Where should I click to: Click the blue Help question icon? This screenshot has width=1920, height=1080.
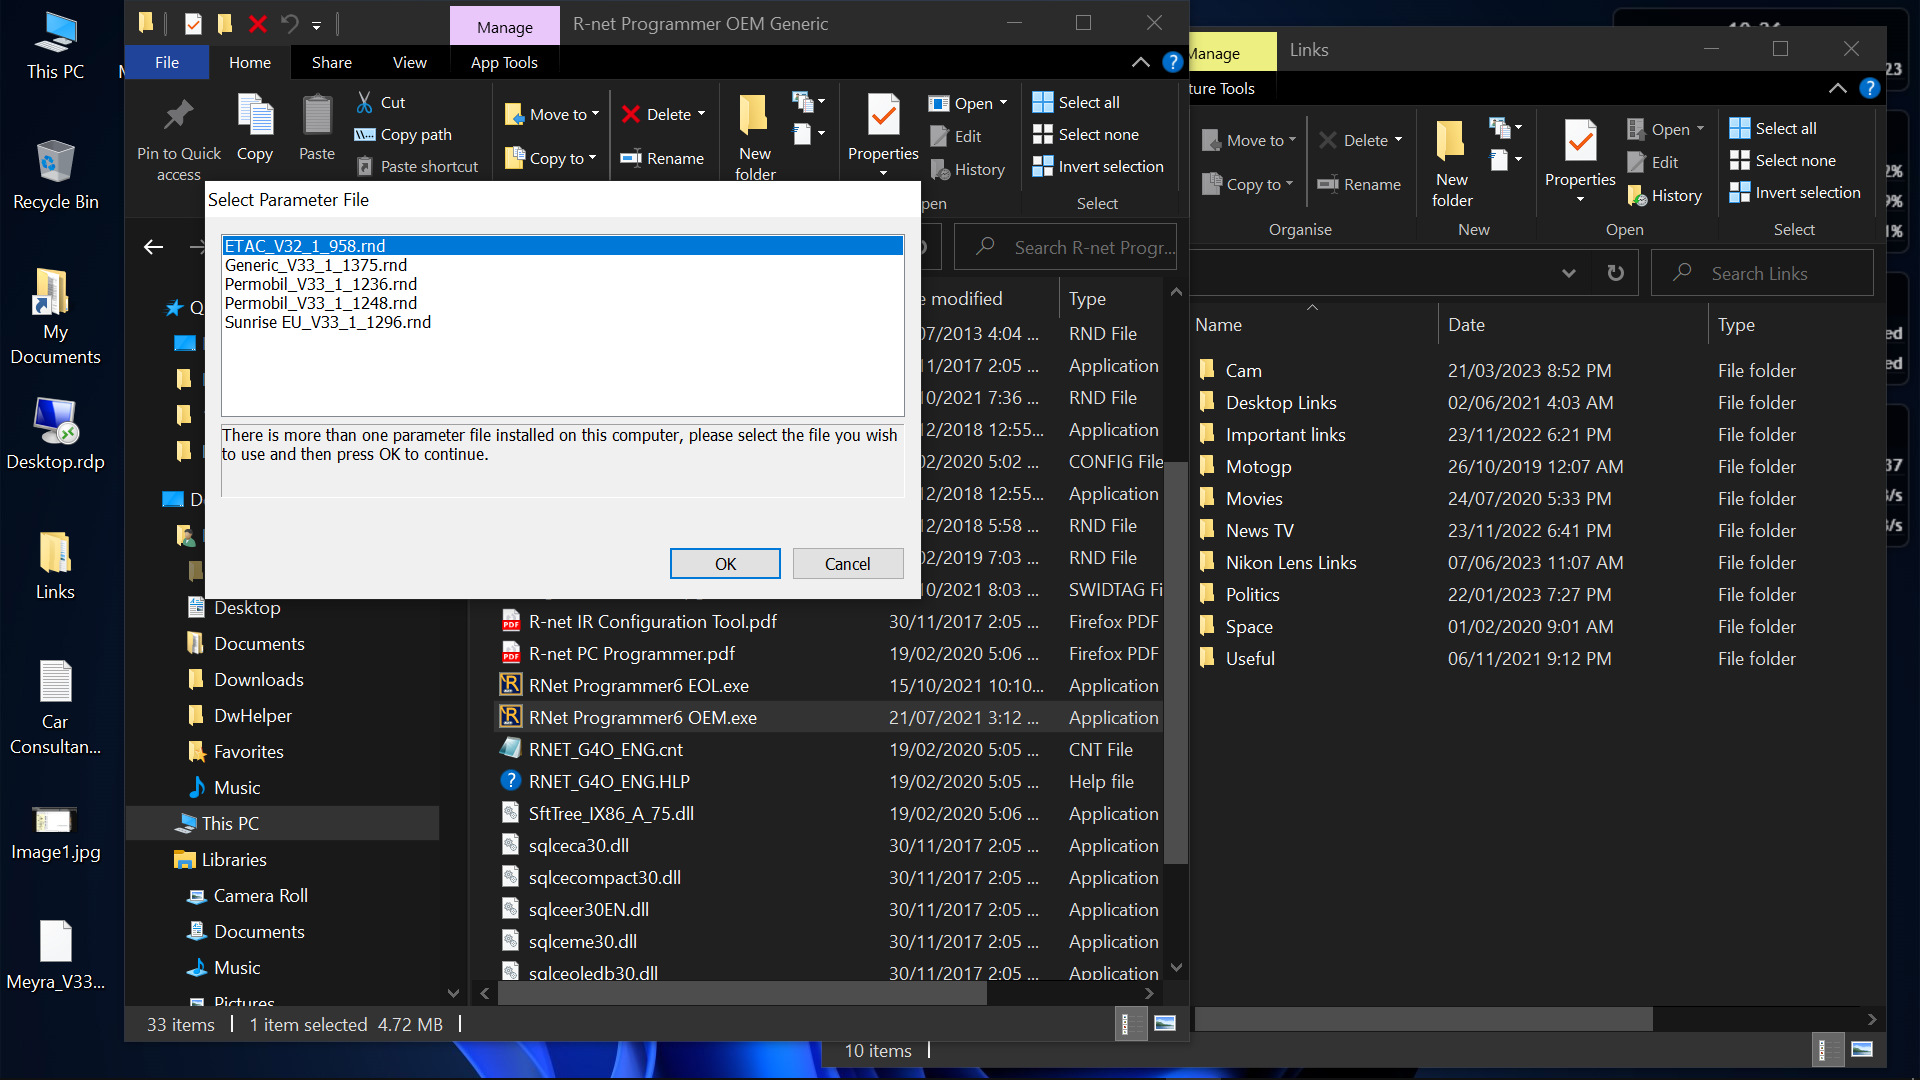click(x=1172, y=62)
